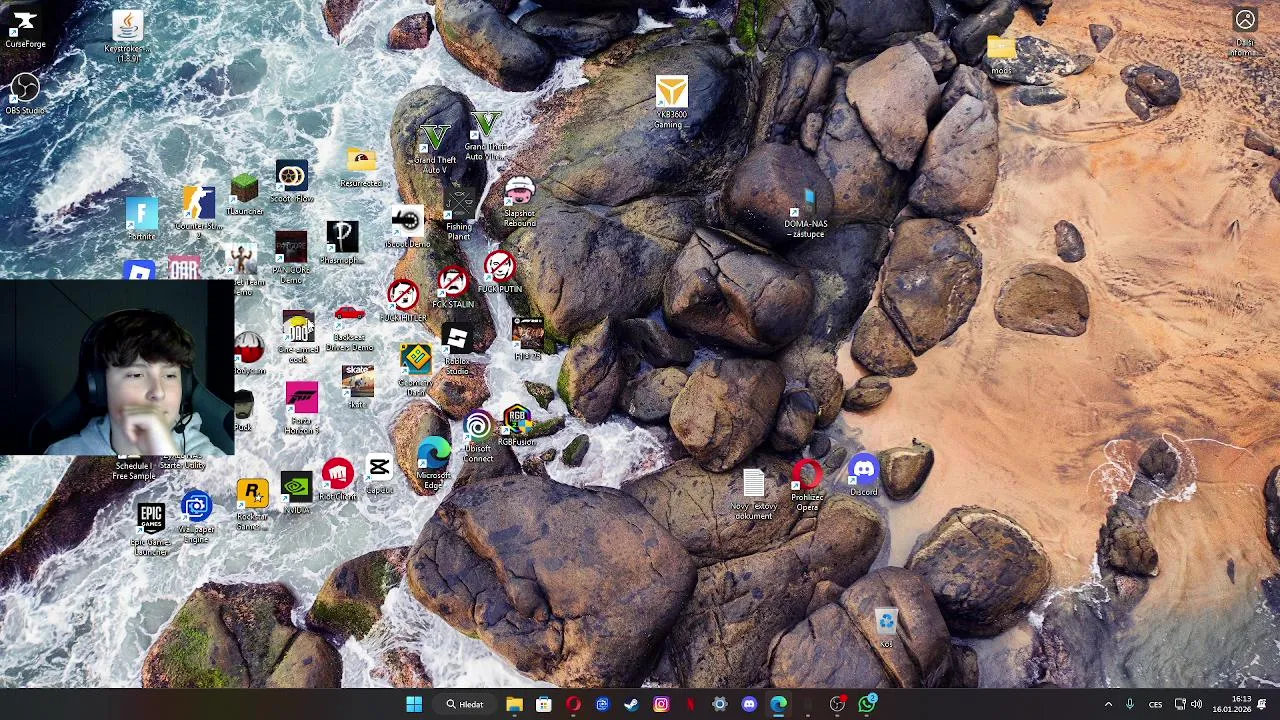Open volume control speaker icon

click(x=1196, y=704)
